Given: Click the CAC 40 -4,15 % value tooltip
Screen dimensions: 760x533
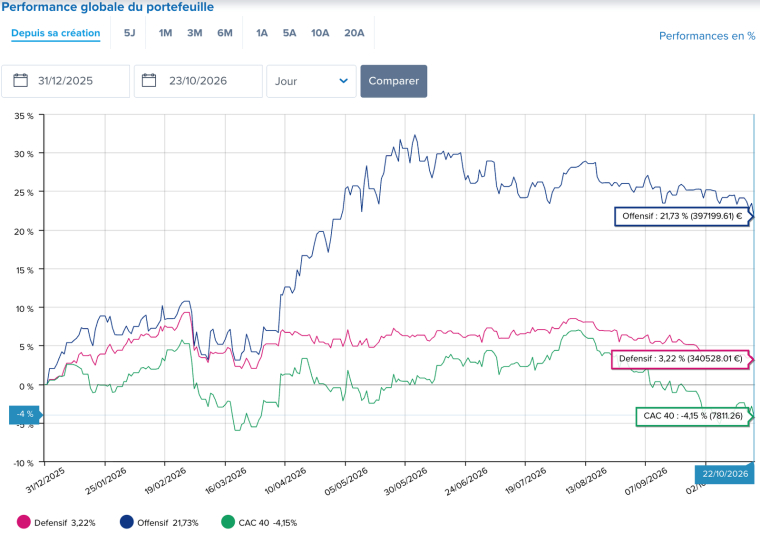Looking at the screenshot, I should (693, 416).
